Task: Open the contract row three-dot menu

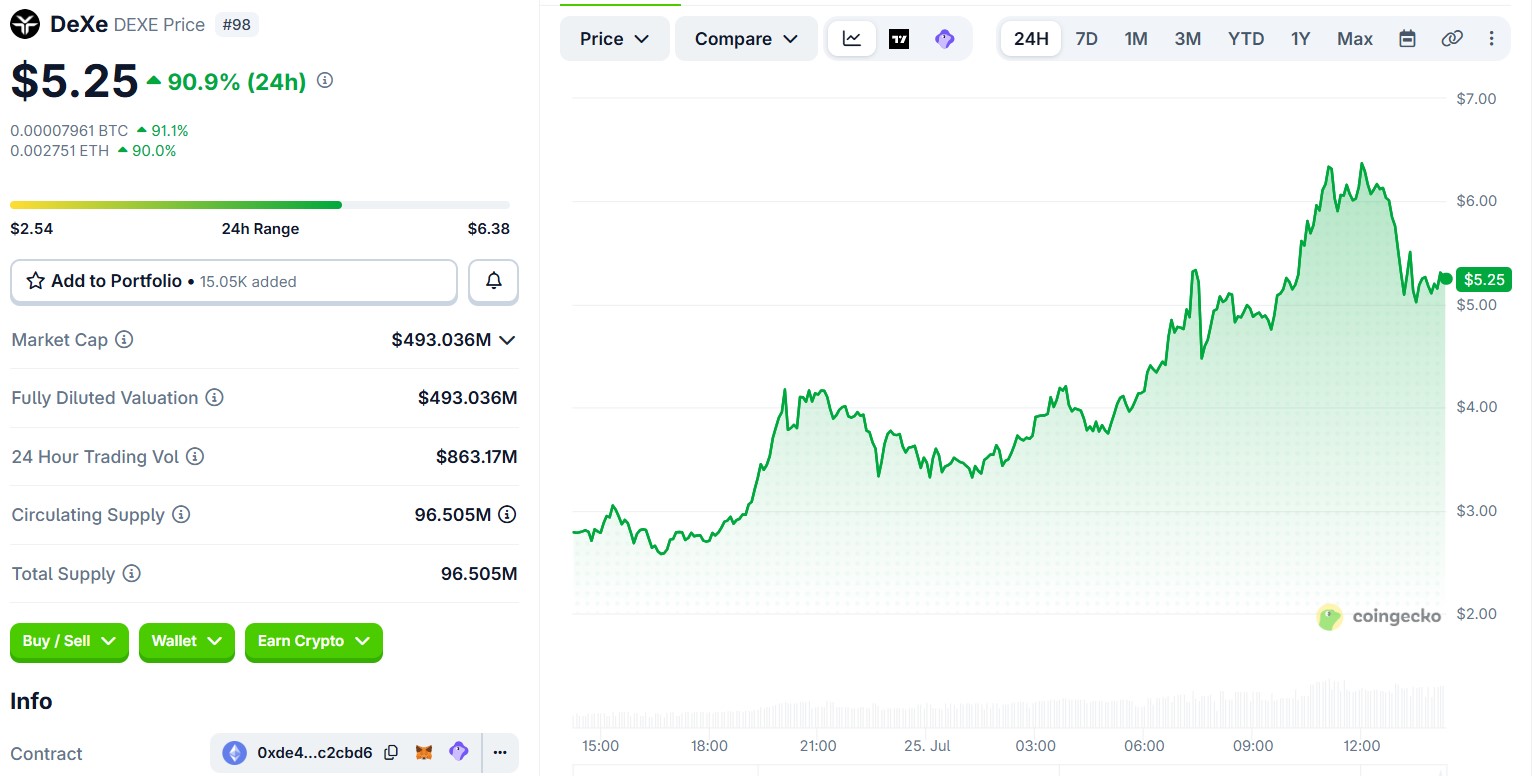Action: [x=500, y=752]
